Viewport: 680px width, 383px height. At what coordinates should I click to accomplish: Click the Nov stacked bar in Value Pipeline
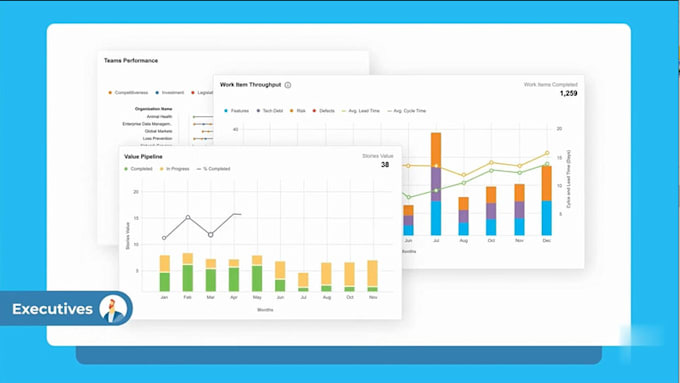click(x=373, y=276)
